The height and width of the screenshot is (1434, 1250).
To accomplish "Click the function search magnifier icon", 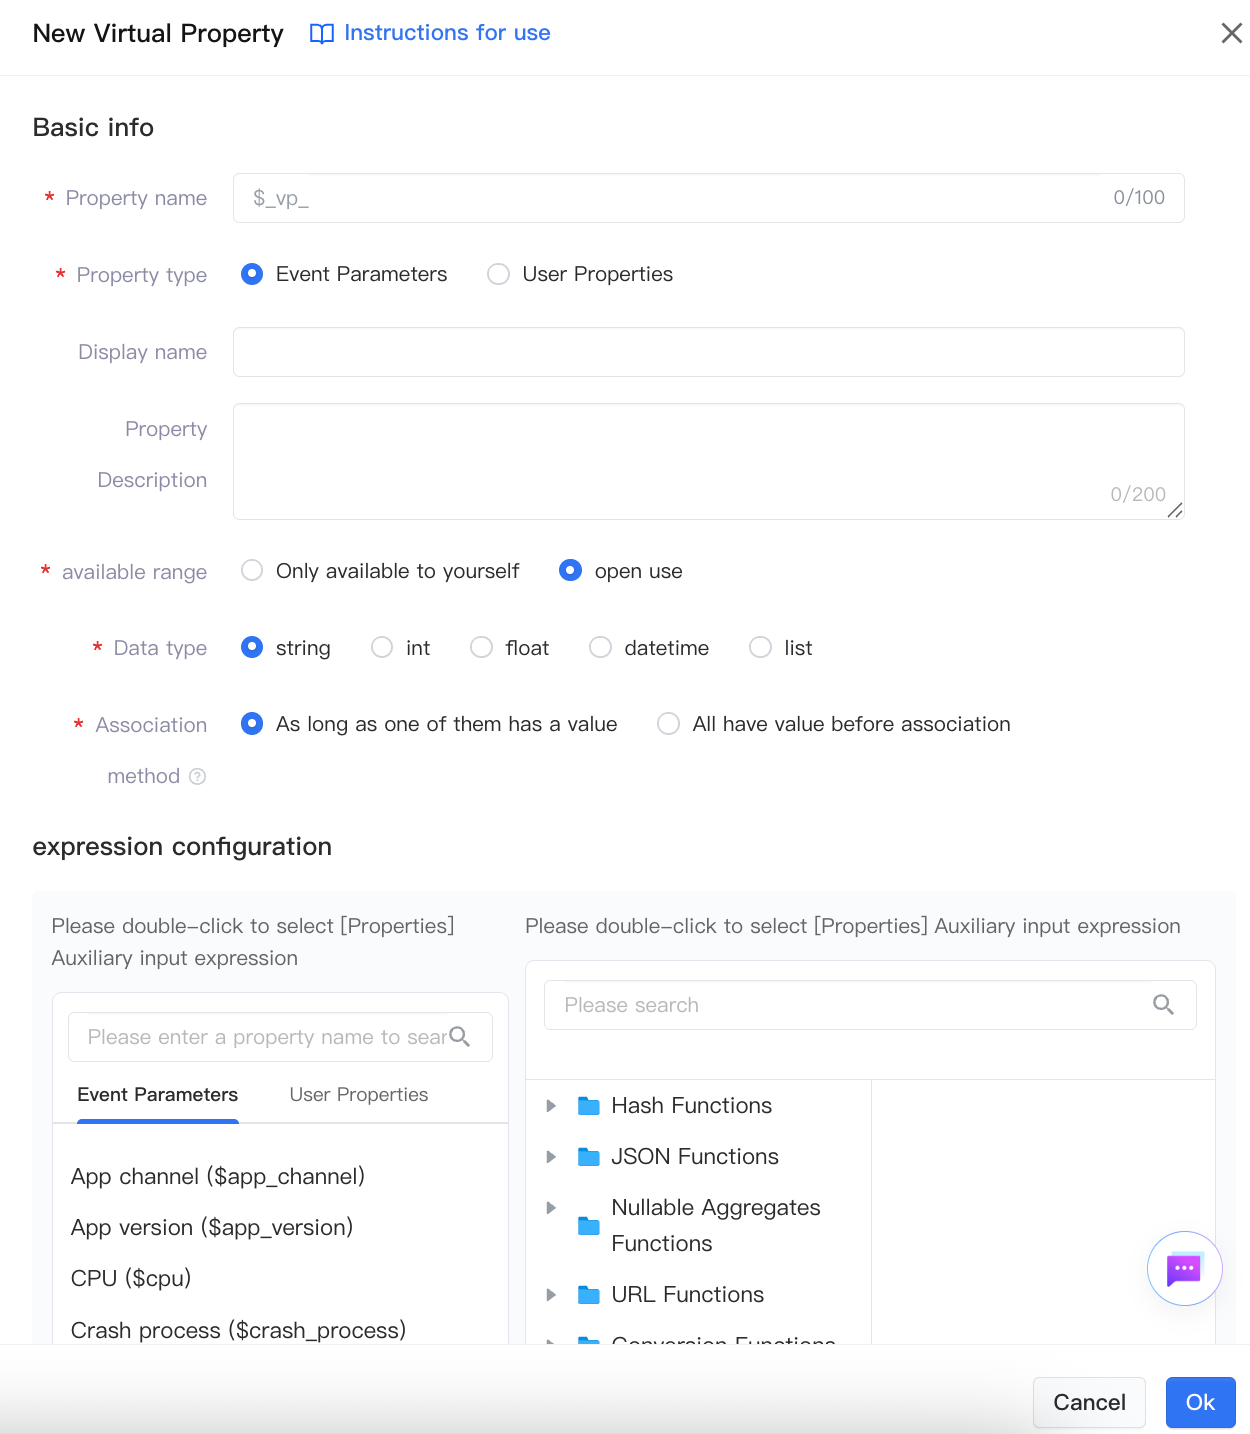I will [x=1163, y=1005].
